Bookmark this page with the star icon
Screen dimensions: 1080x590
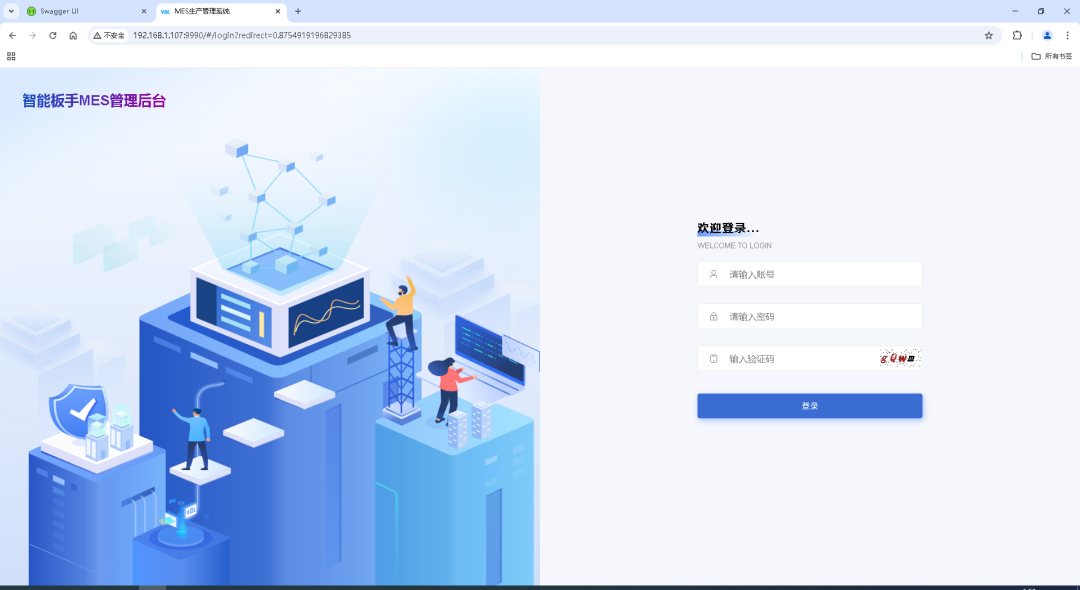(x=989, y=35)
